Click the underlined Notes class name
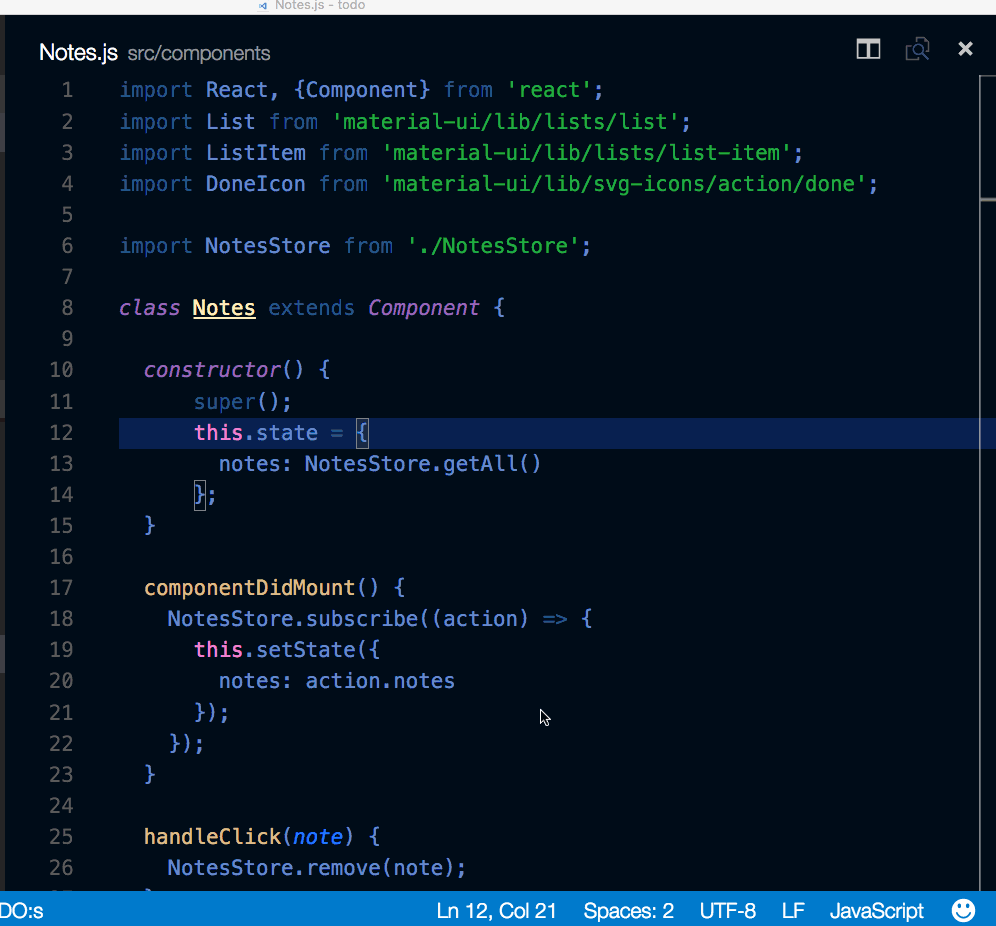996x926 pixels. click(x=223, y=307)
